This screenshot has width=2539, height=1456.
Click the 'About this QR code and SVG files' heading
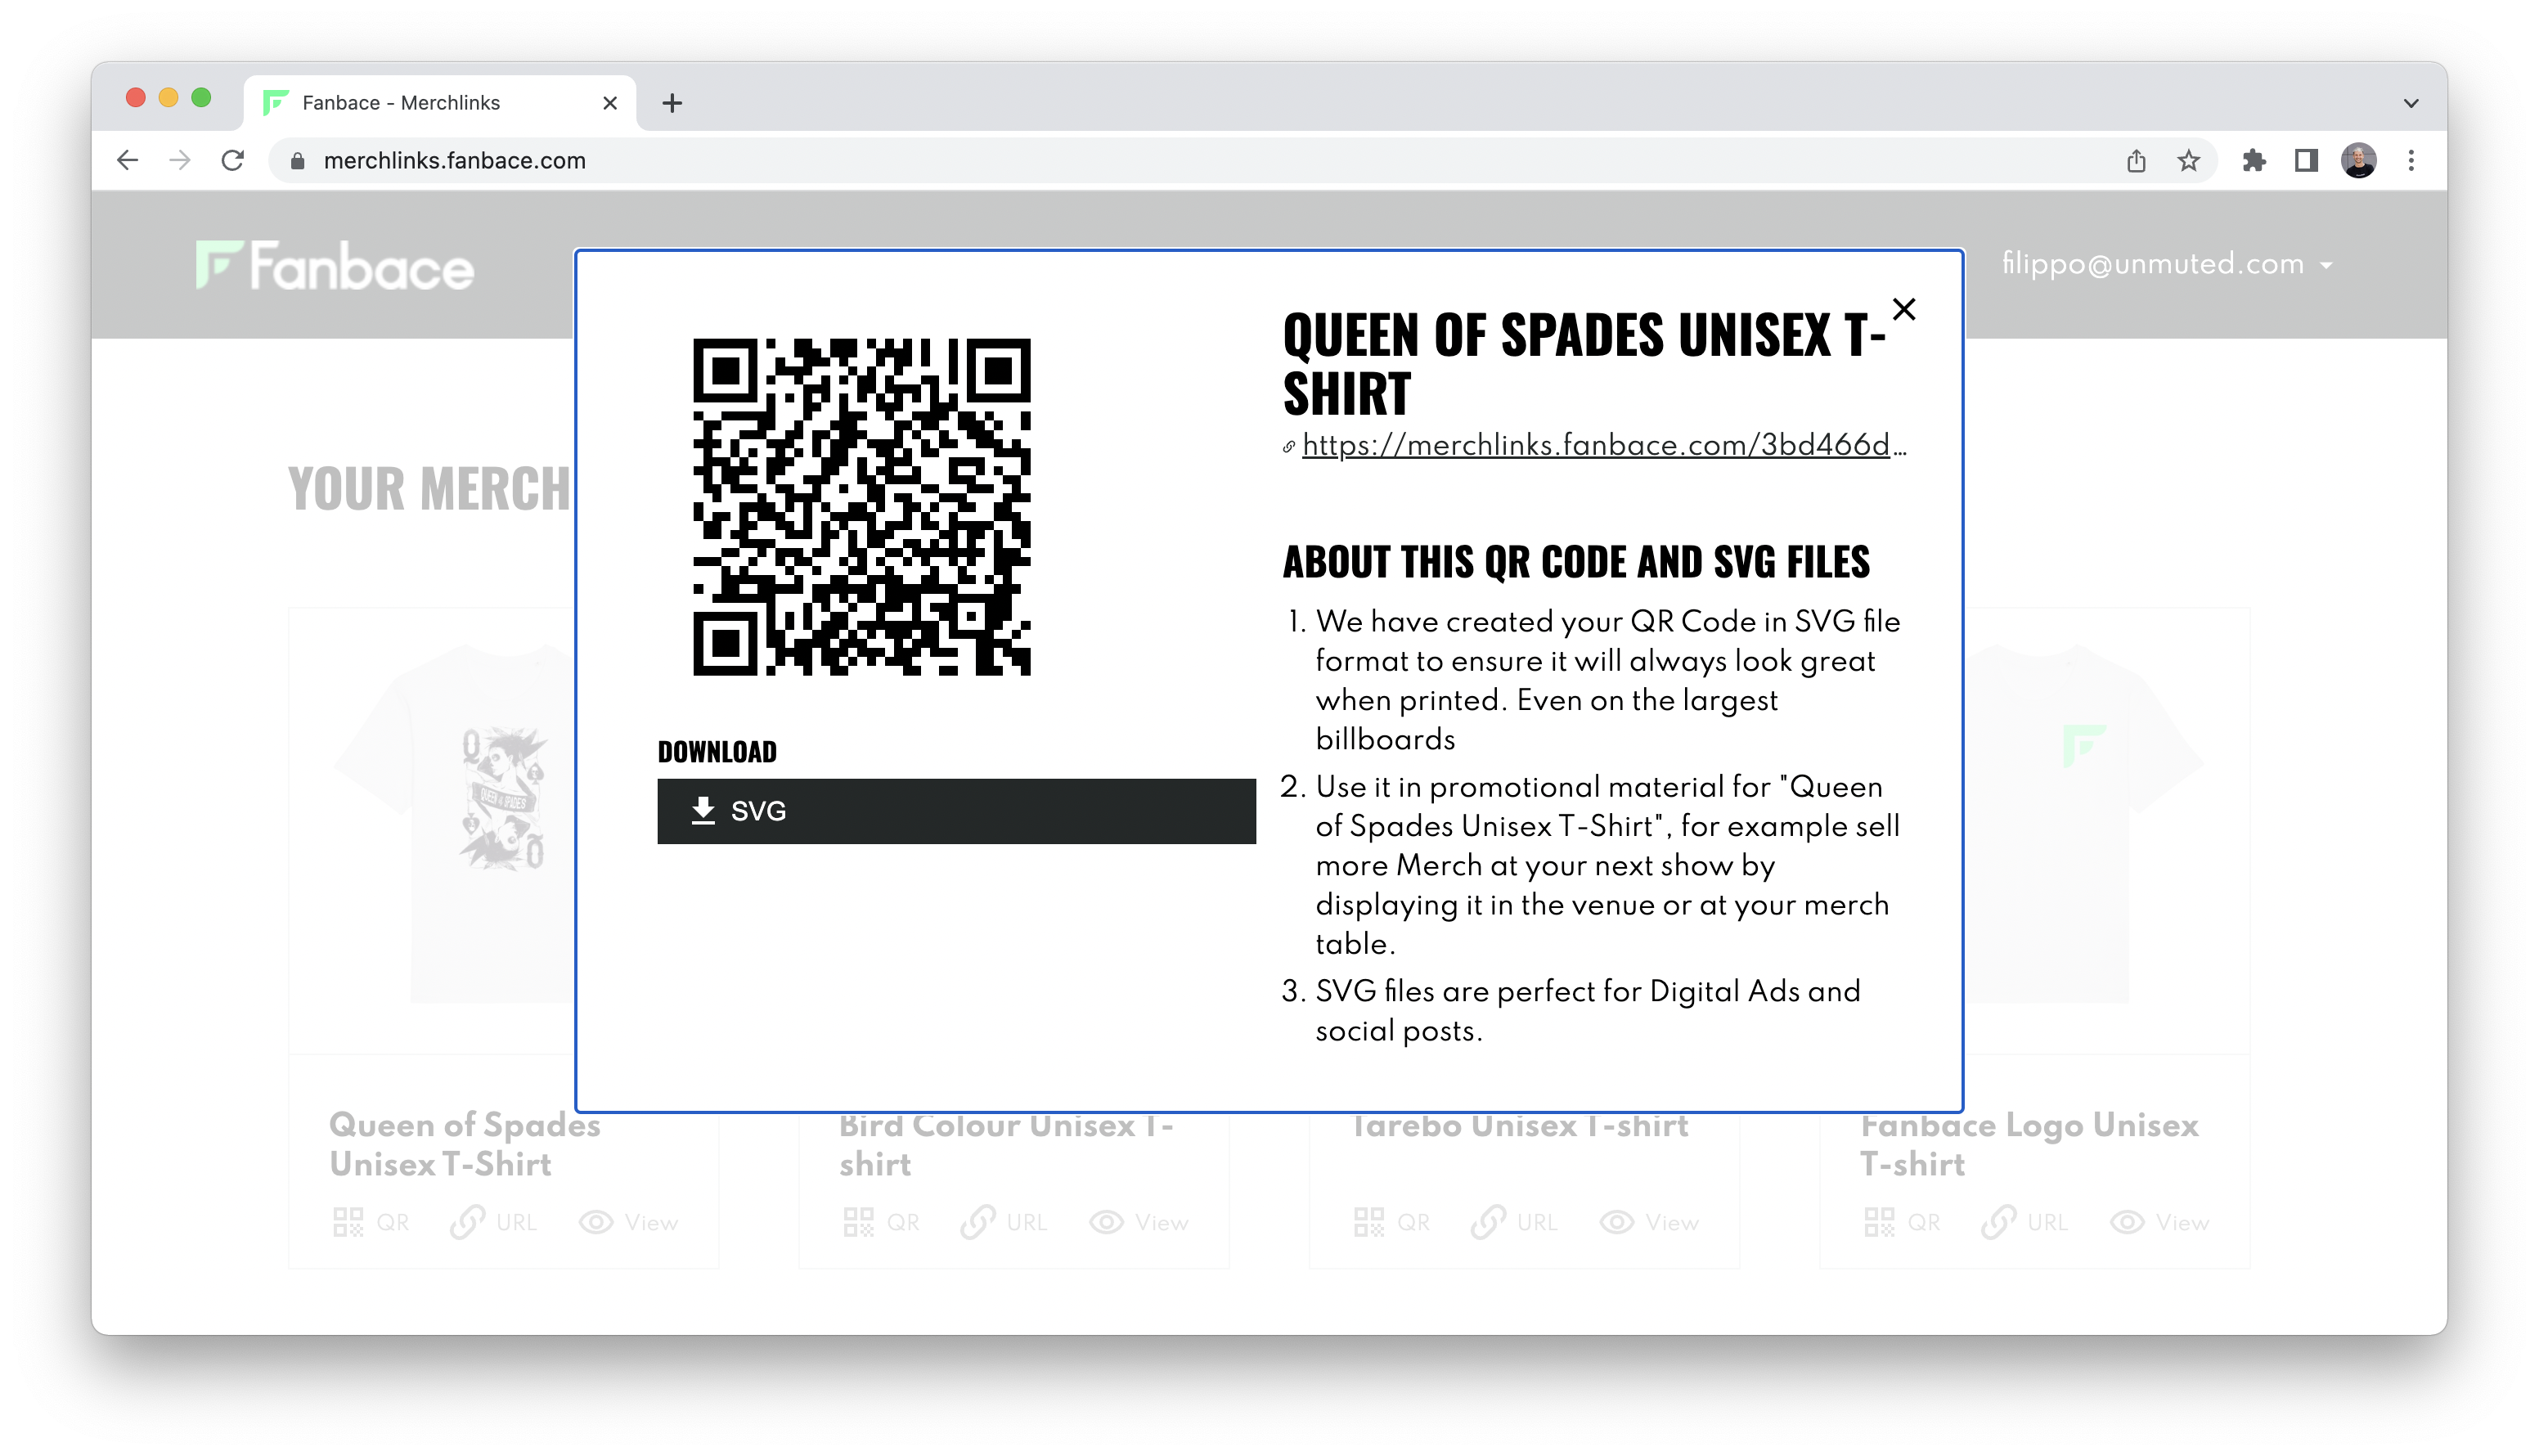1576,562
